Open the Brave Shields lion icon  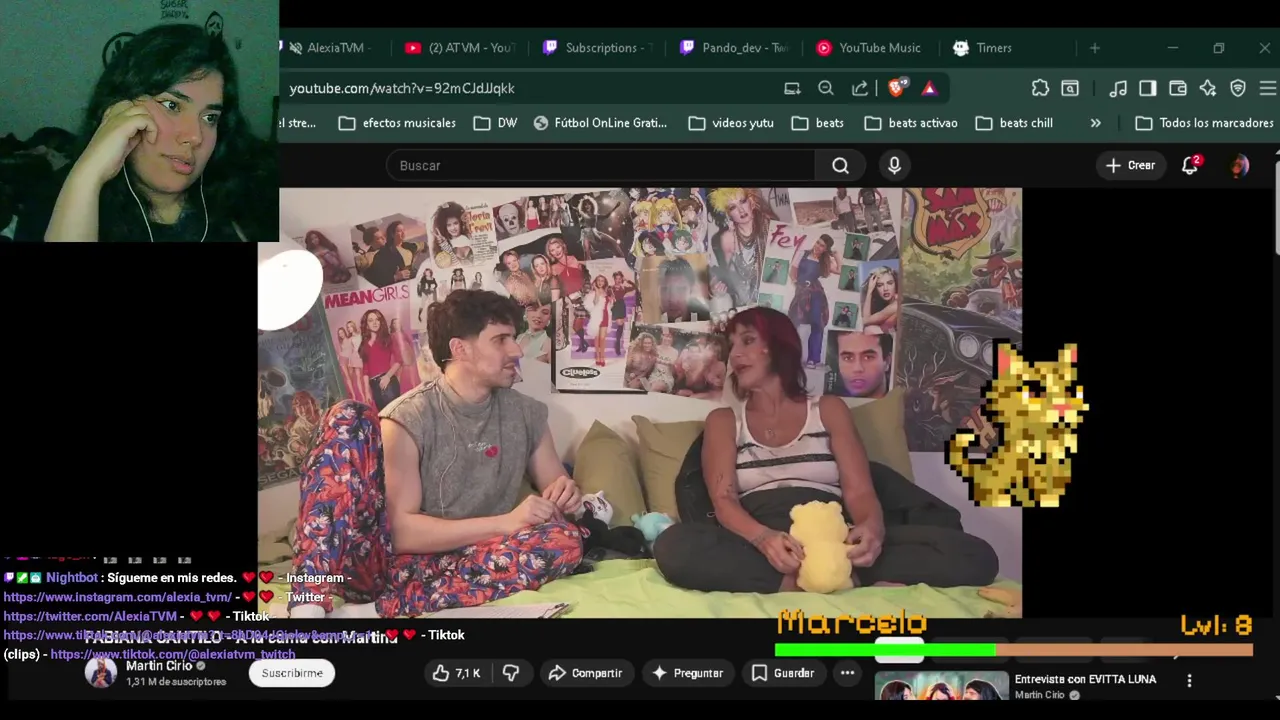(896, 88)
